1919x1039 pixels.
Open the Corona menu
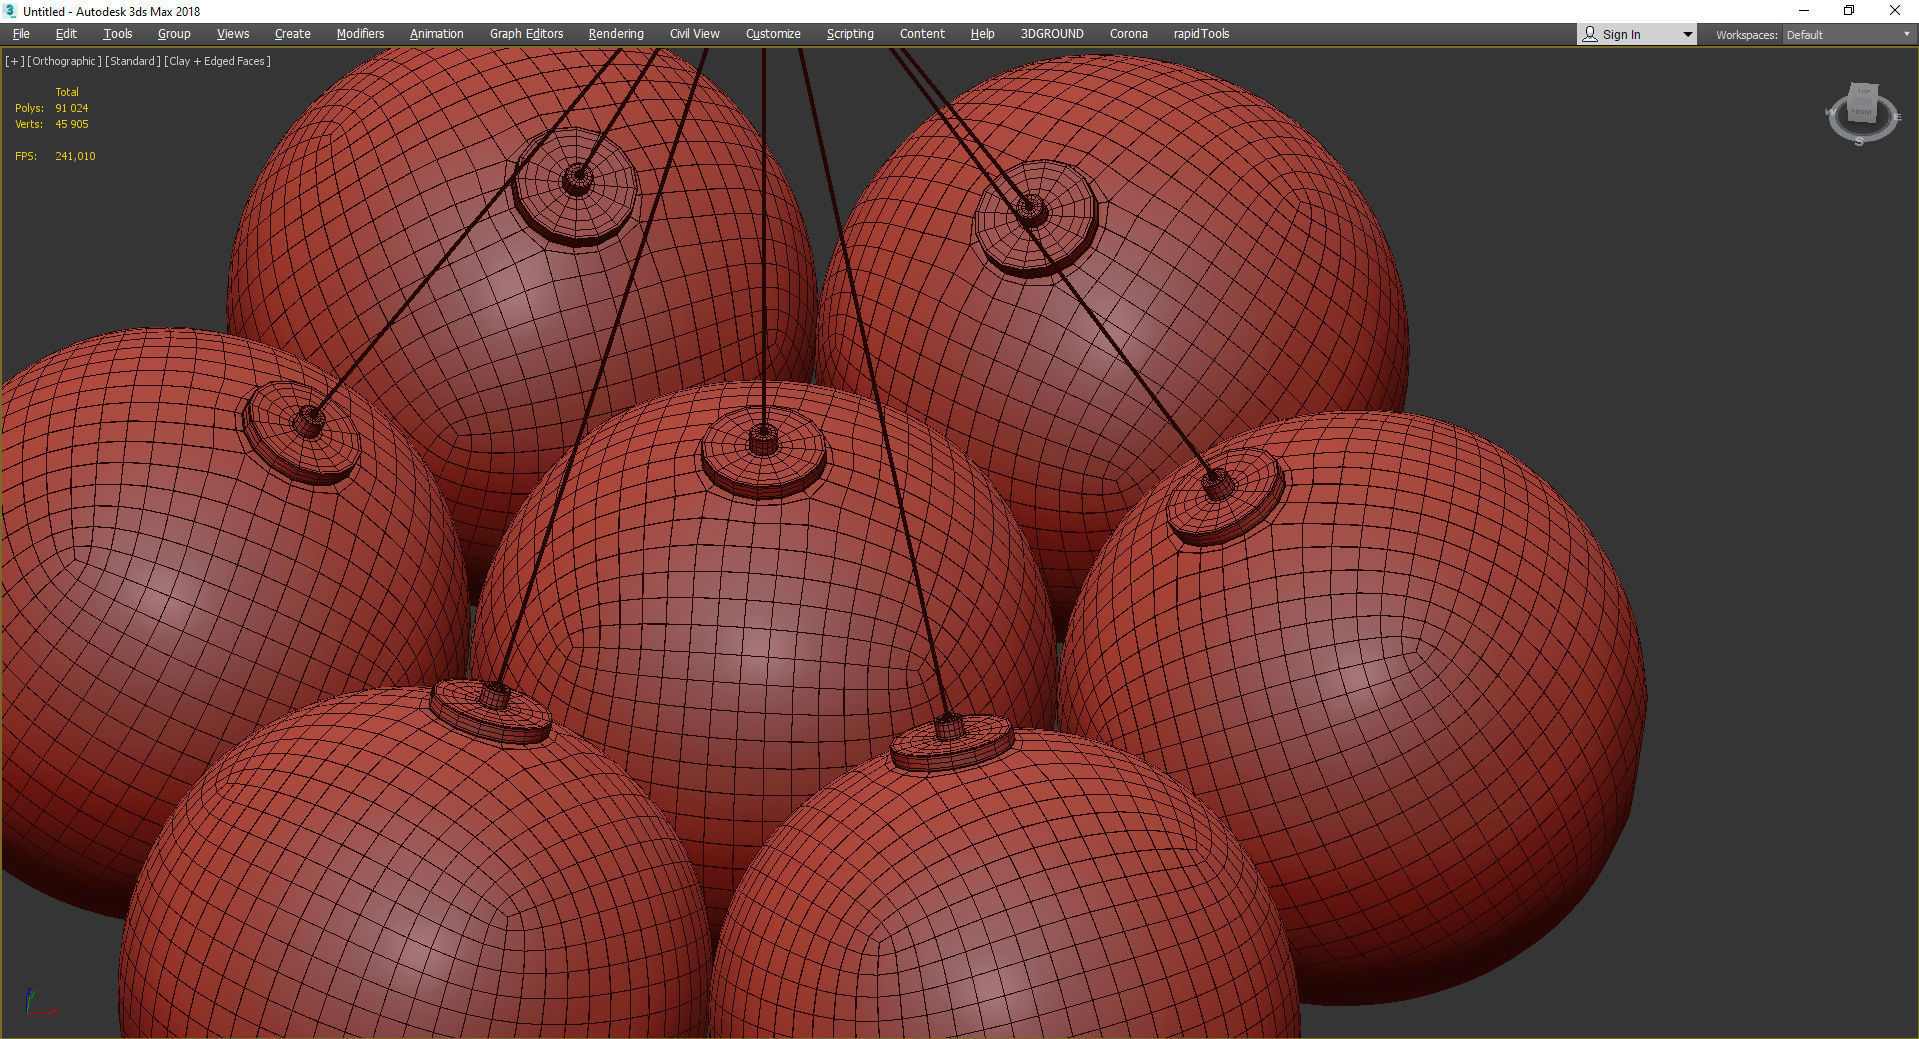[1128, 33]
